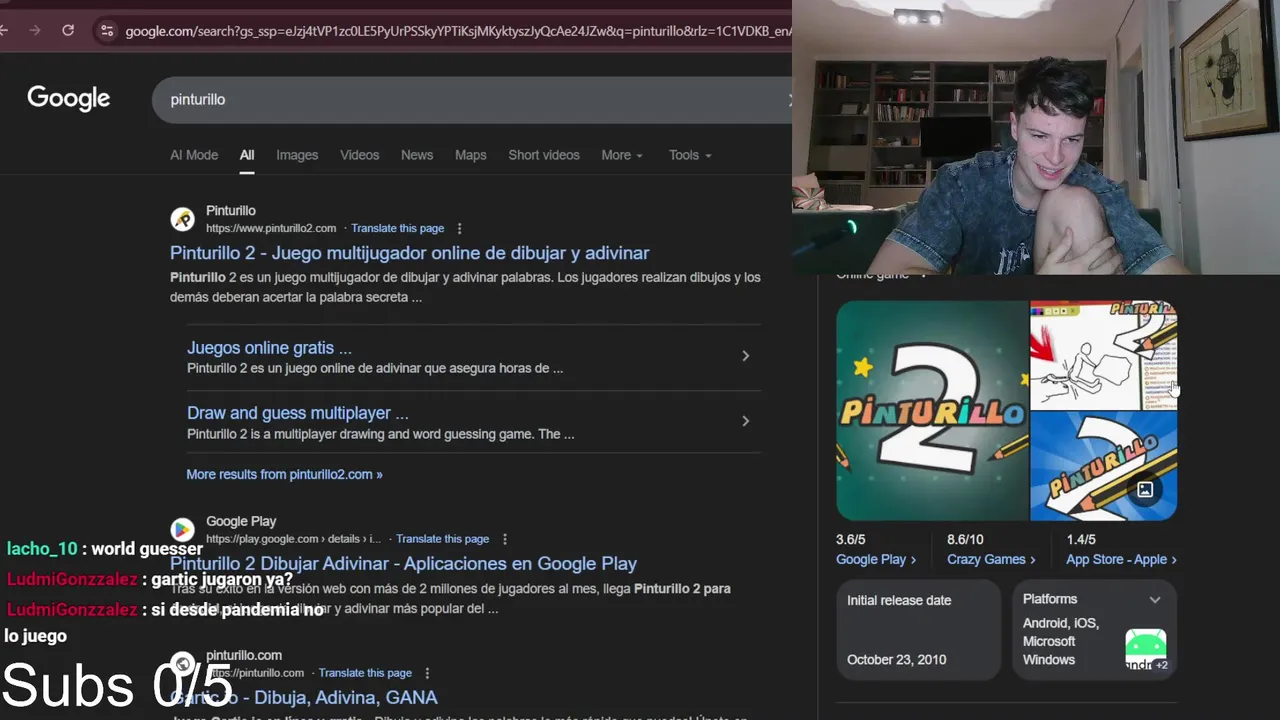1280x720 pixels.
Task: Open the site information icon in address bar
Action: [107, 31]
